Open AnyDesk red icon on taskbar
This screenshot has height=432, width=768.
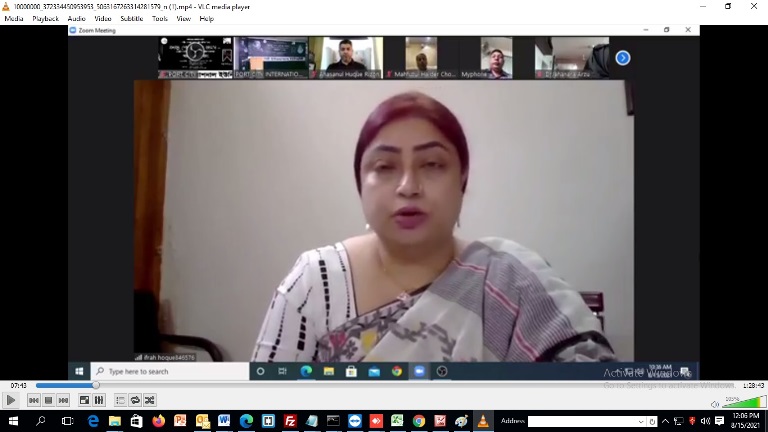376,421
